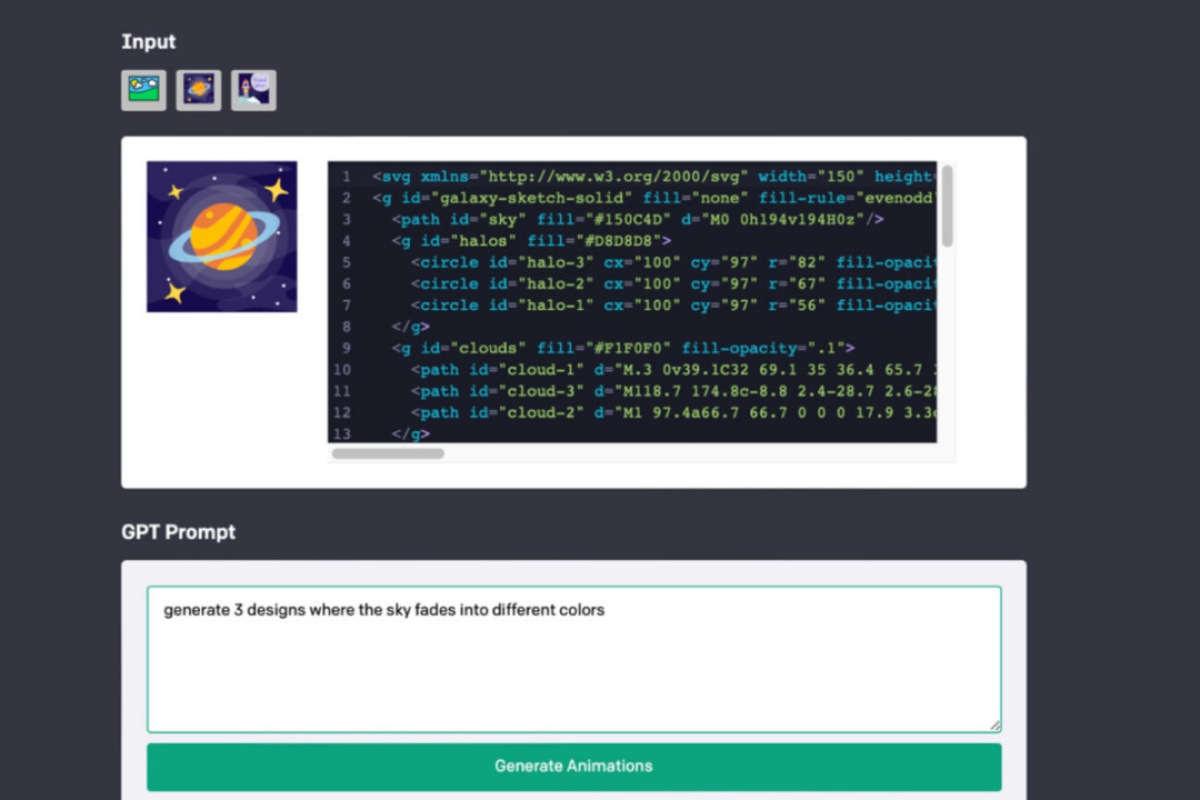Select the galaxy planet input icon
Screen dimensions: 1200x800
(x=198, y=88)
